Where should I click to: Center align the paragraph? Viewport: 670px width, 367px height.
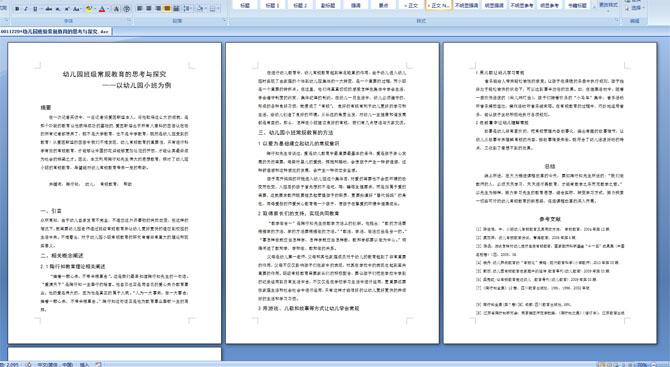pyautogui.click(x=149, y=9)
